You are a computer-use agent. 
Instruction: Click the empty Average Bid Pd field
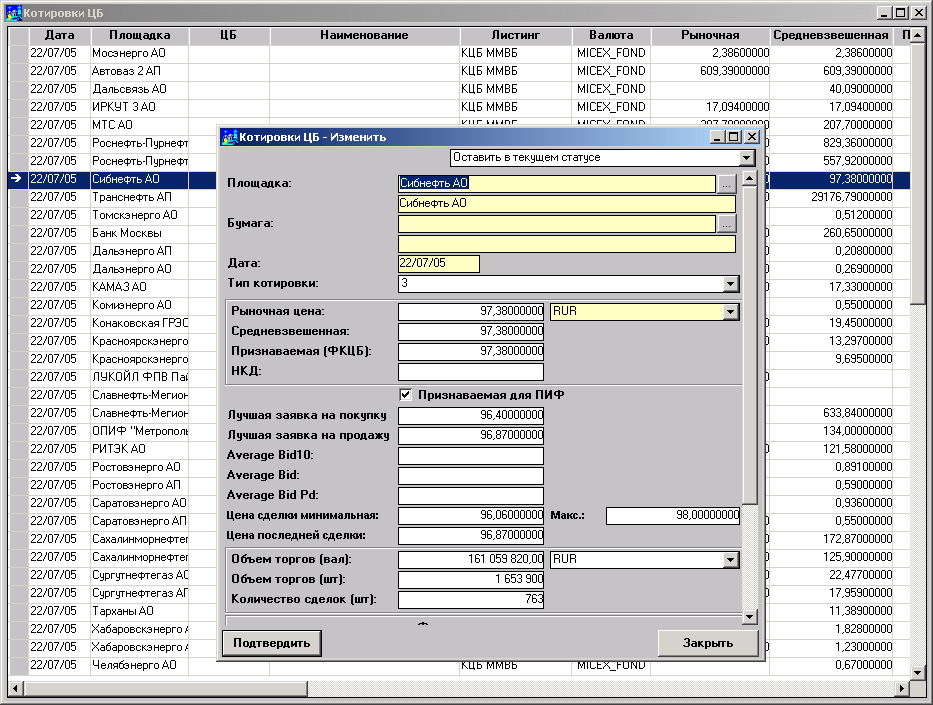[471, 496]
